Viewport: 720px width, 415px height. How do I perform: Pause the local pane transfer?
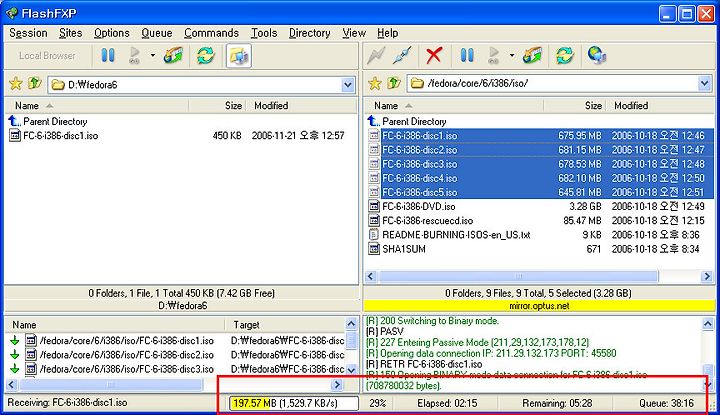coord(108,56)
